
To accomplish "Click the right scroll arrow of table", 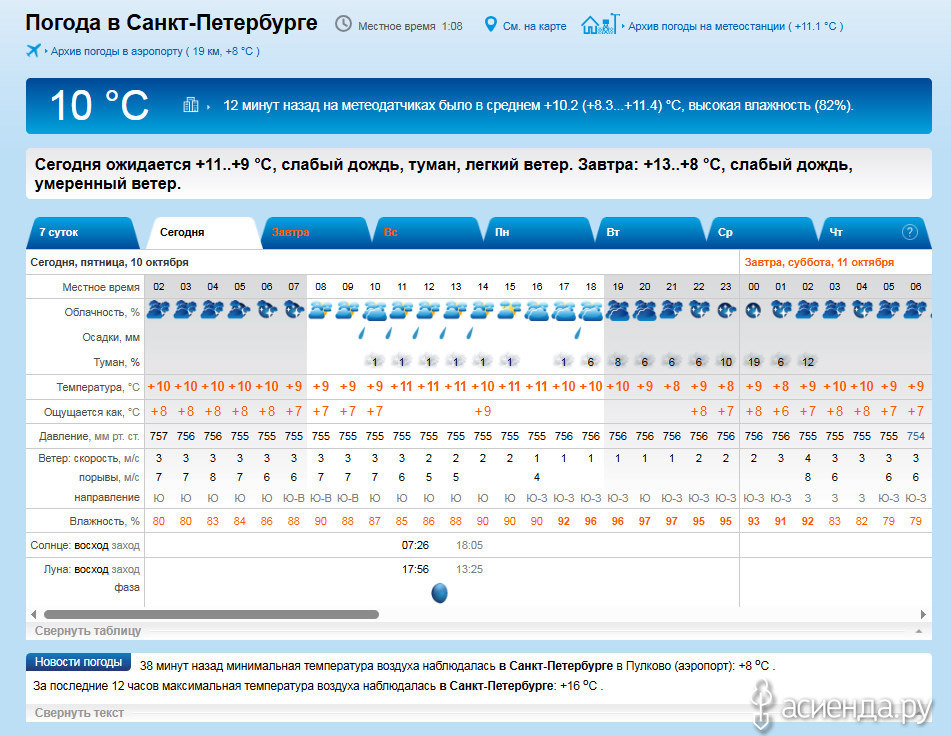I will [x=923, y=614].
